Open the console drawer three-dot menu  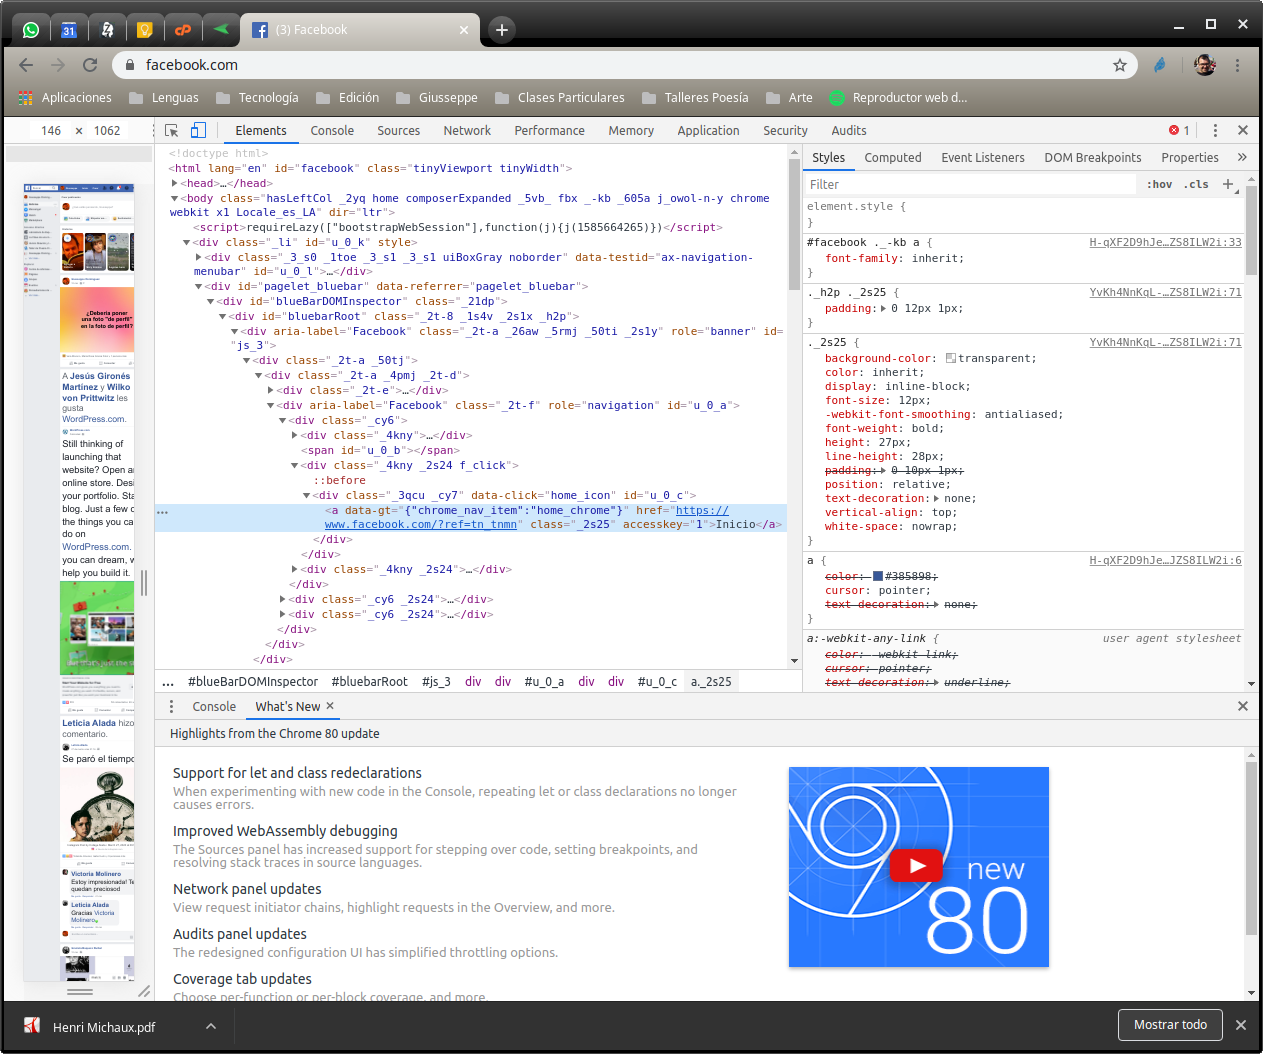click(171, 706)
